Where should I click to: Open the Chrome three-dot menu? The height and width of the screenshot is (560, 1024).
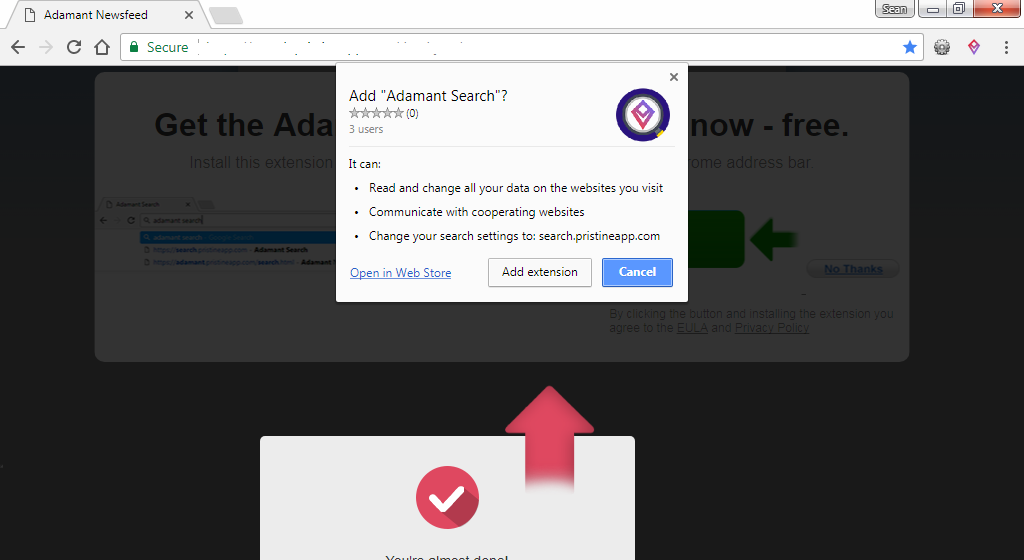(x=1006, y=47)
